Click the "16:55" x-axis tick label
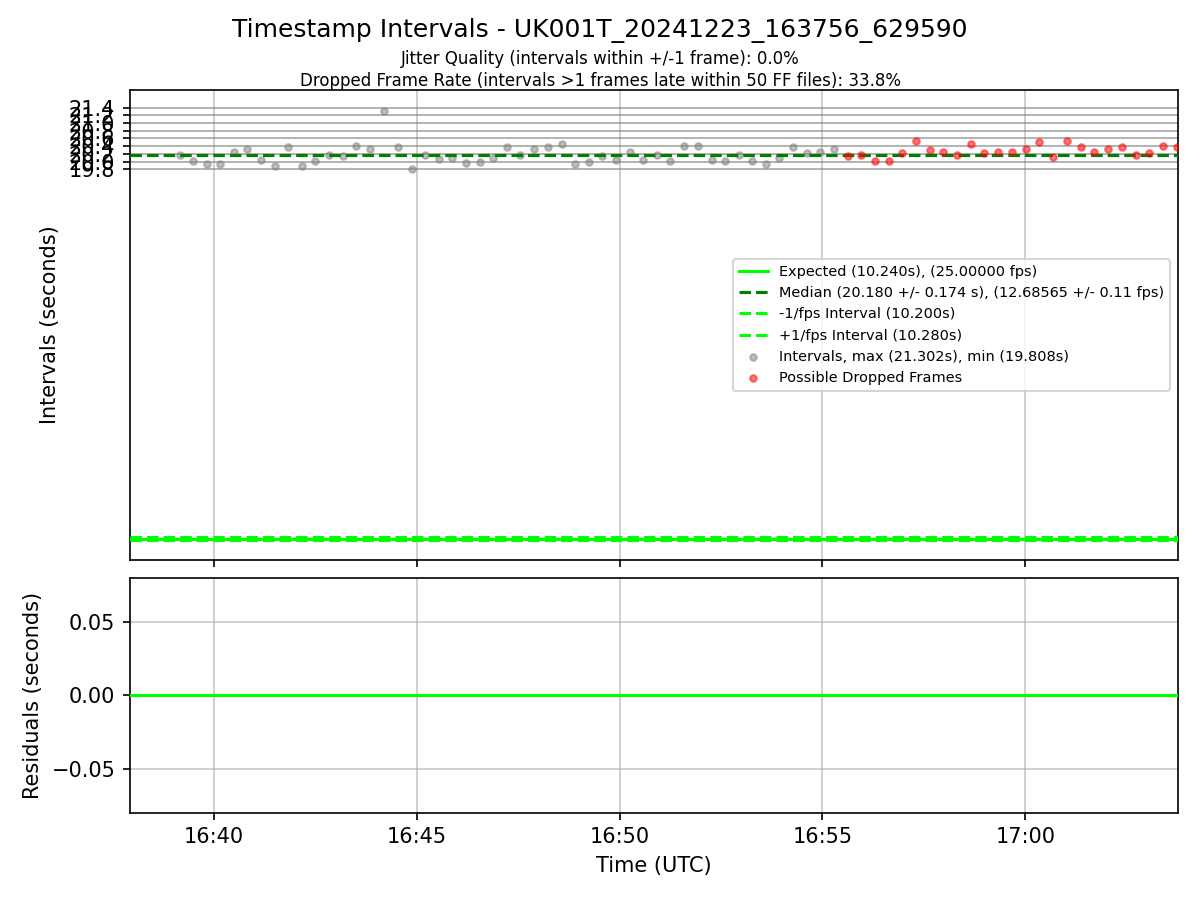 pos(822,834)
